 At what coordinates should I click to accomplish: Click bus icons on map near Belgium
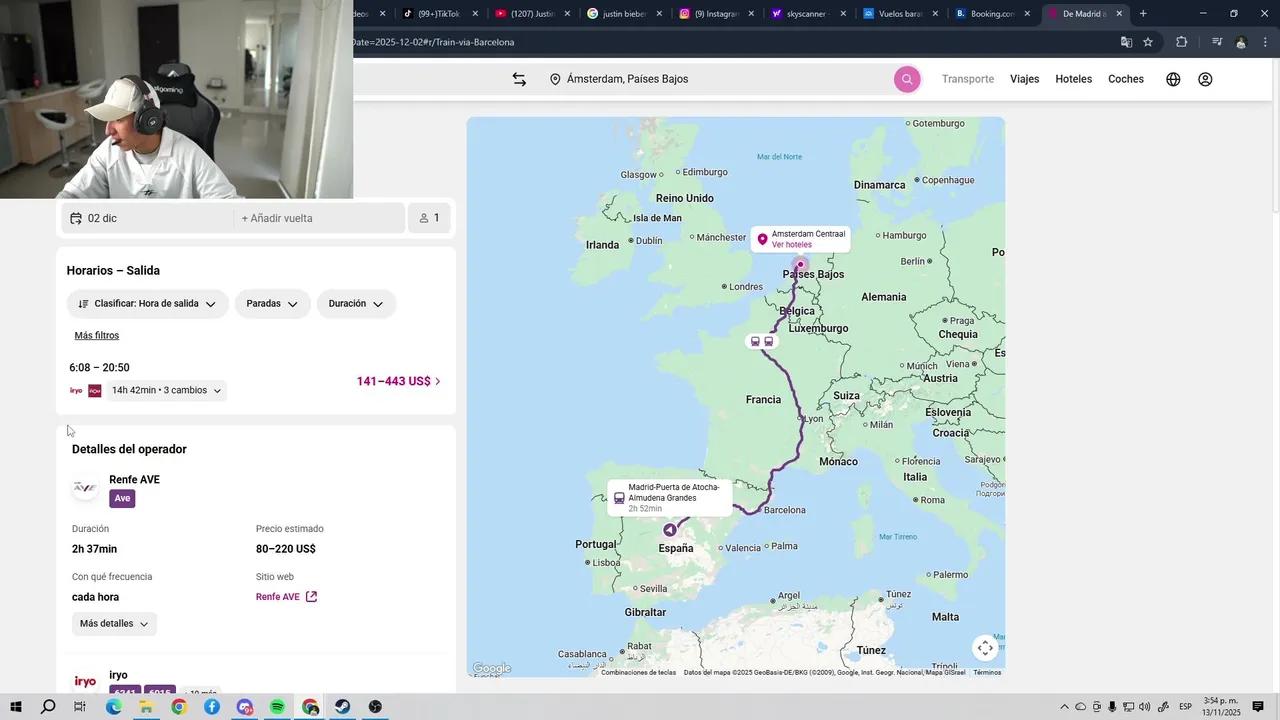[x=762, y=341]
